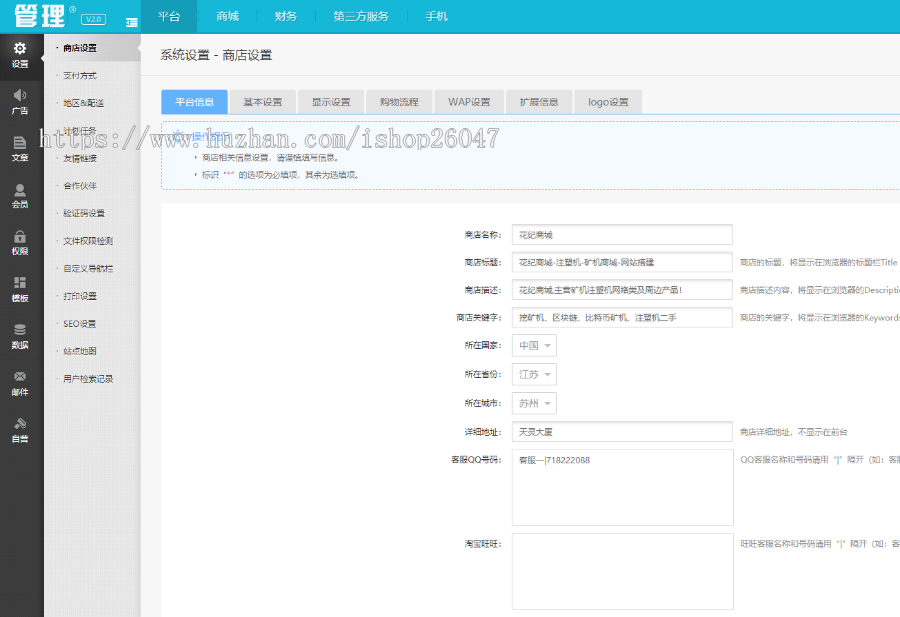Viewport: 900px width, 617px height.
Task: Select the 模板 templates icon
Action: click(x=21, y=291)
